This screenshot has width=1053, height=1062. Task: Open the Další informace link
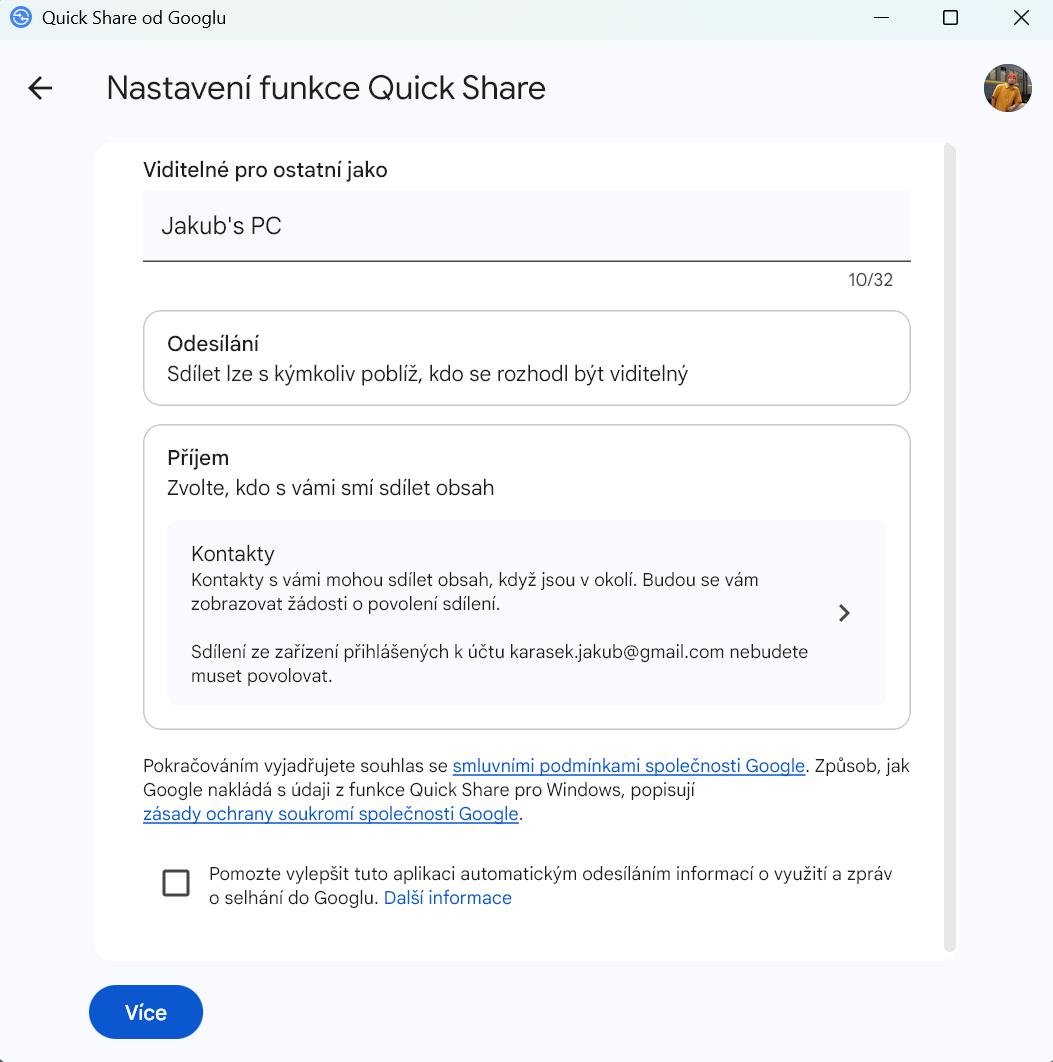[x=448, y=897]
